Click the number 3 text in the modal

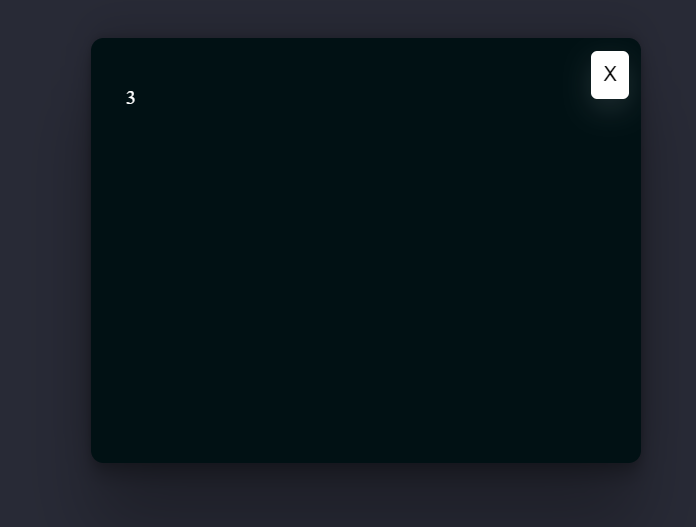[130, 98]
